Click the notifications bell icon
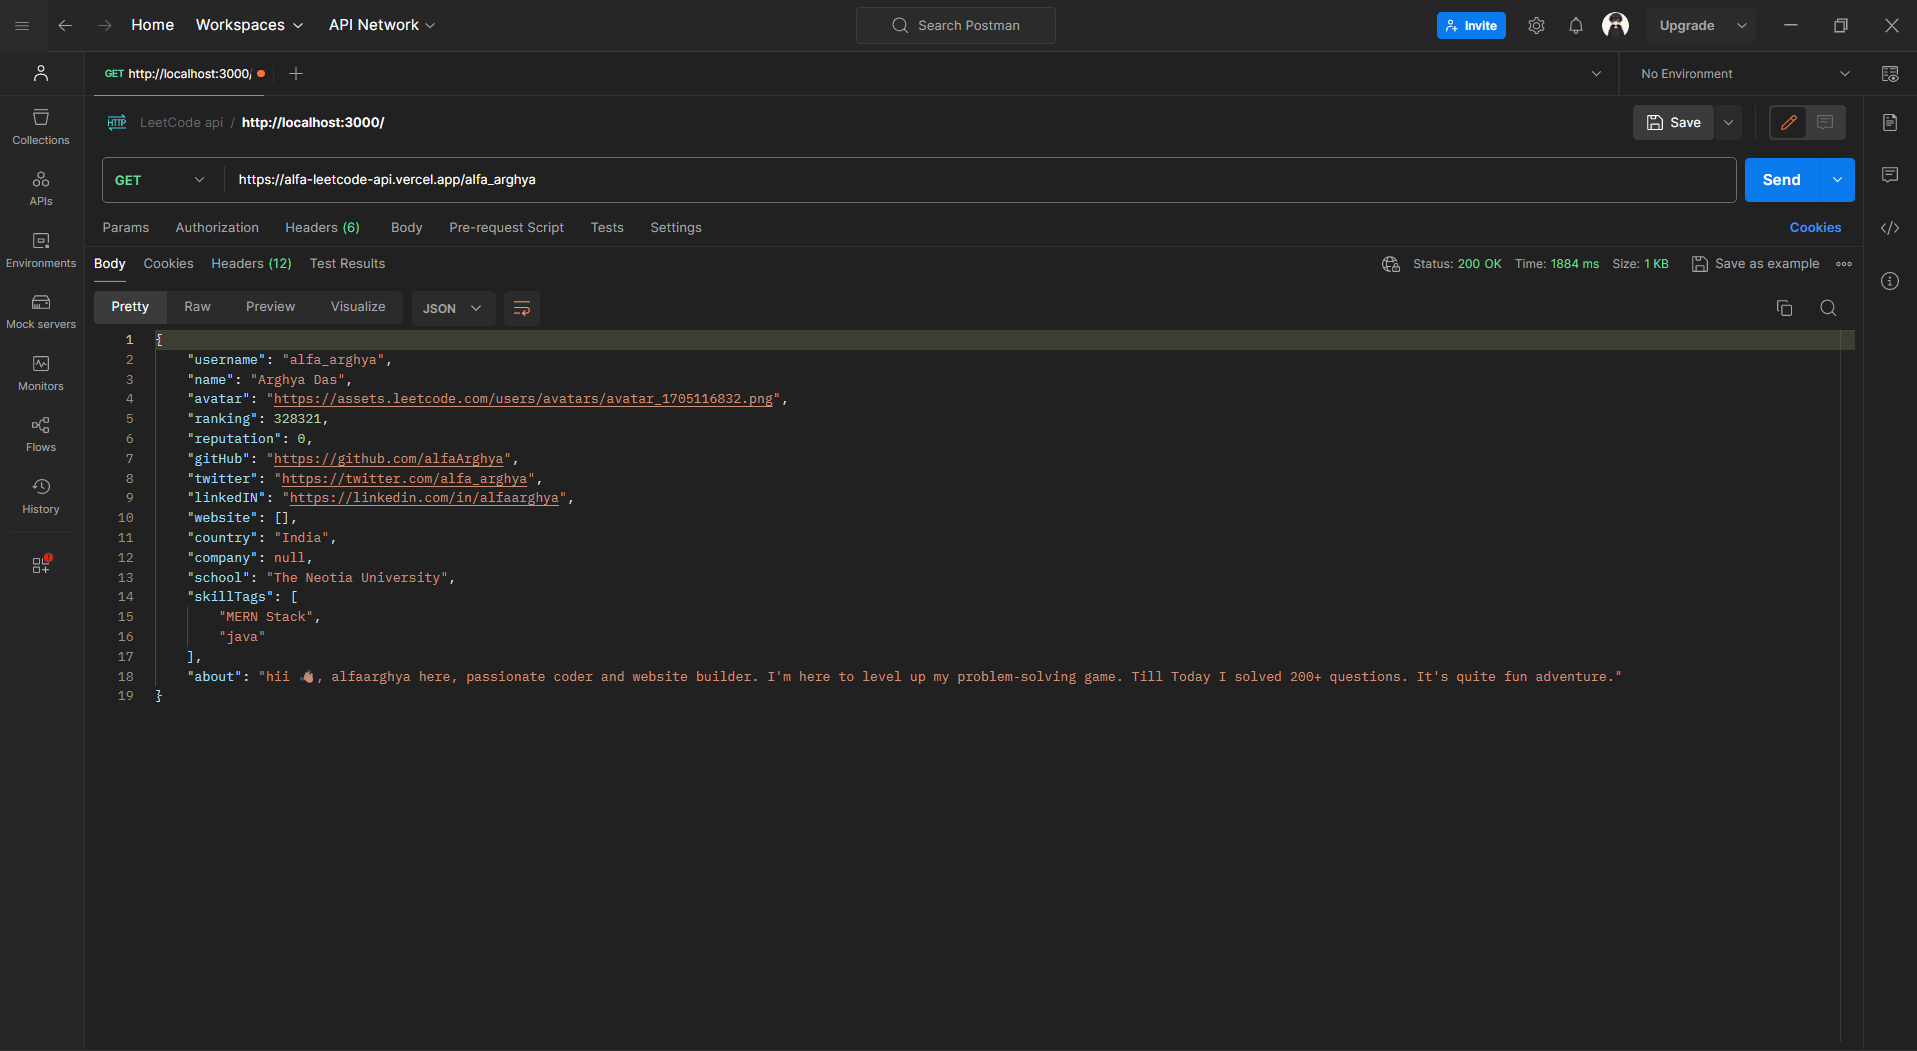The height and width of the screenshot is (1051, 1917). 1575,26
